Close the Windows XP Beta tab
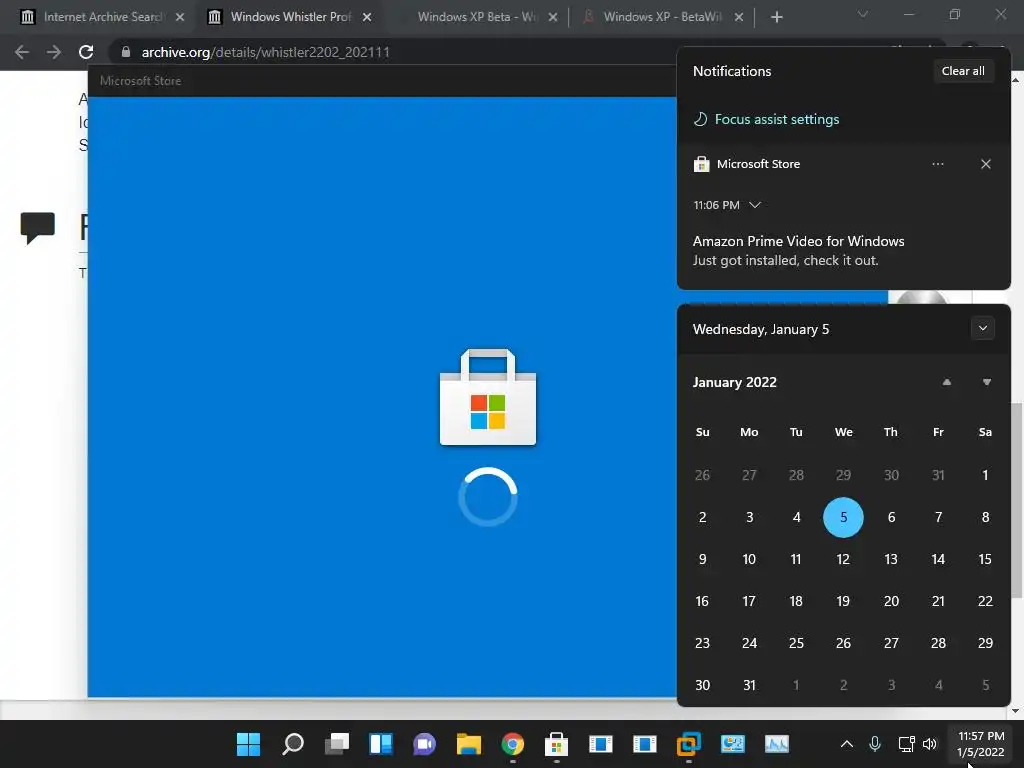1024x768 pixels. coord(552,17)
